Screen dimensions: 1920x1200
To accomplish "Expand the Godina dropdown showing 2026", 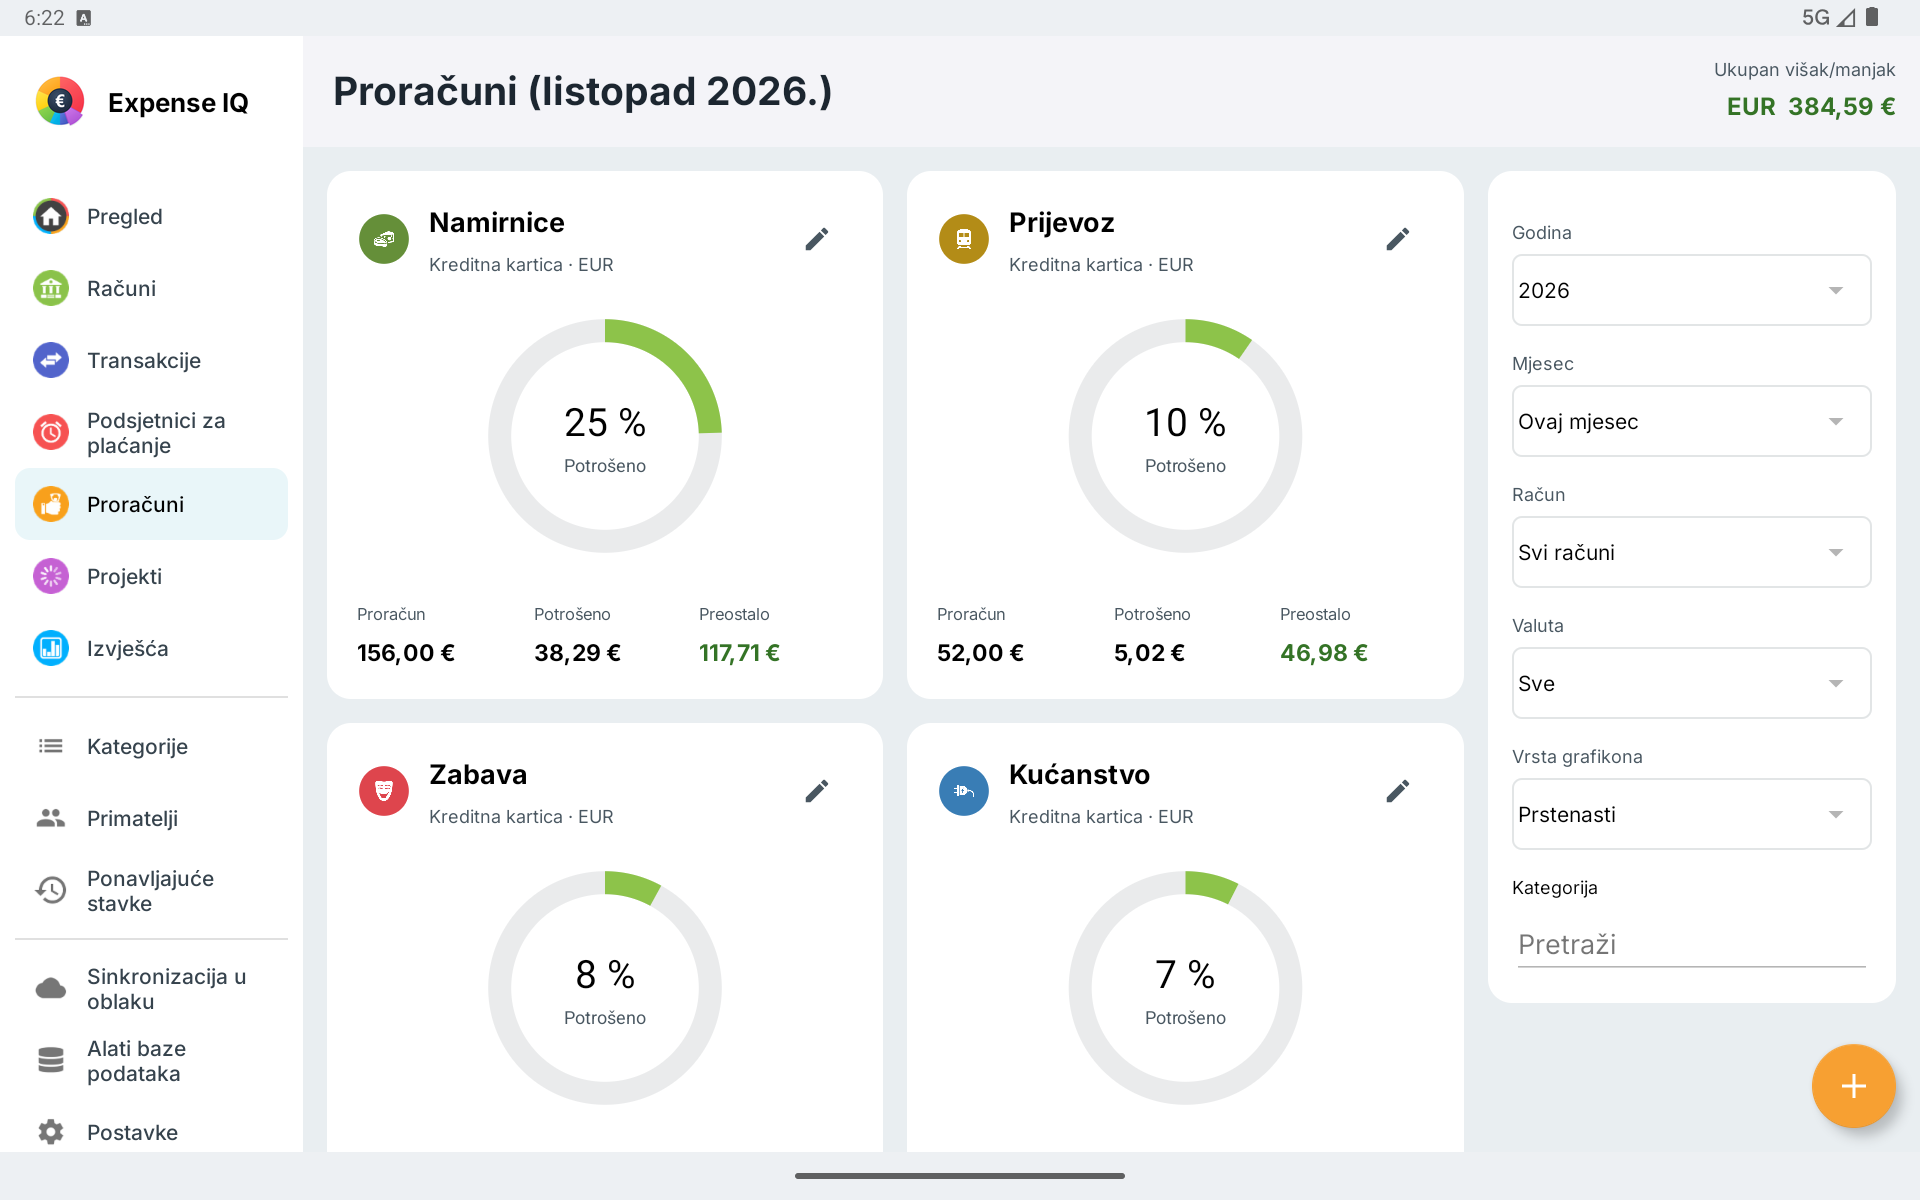I will [x=1691, y=290].
